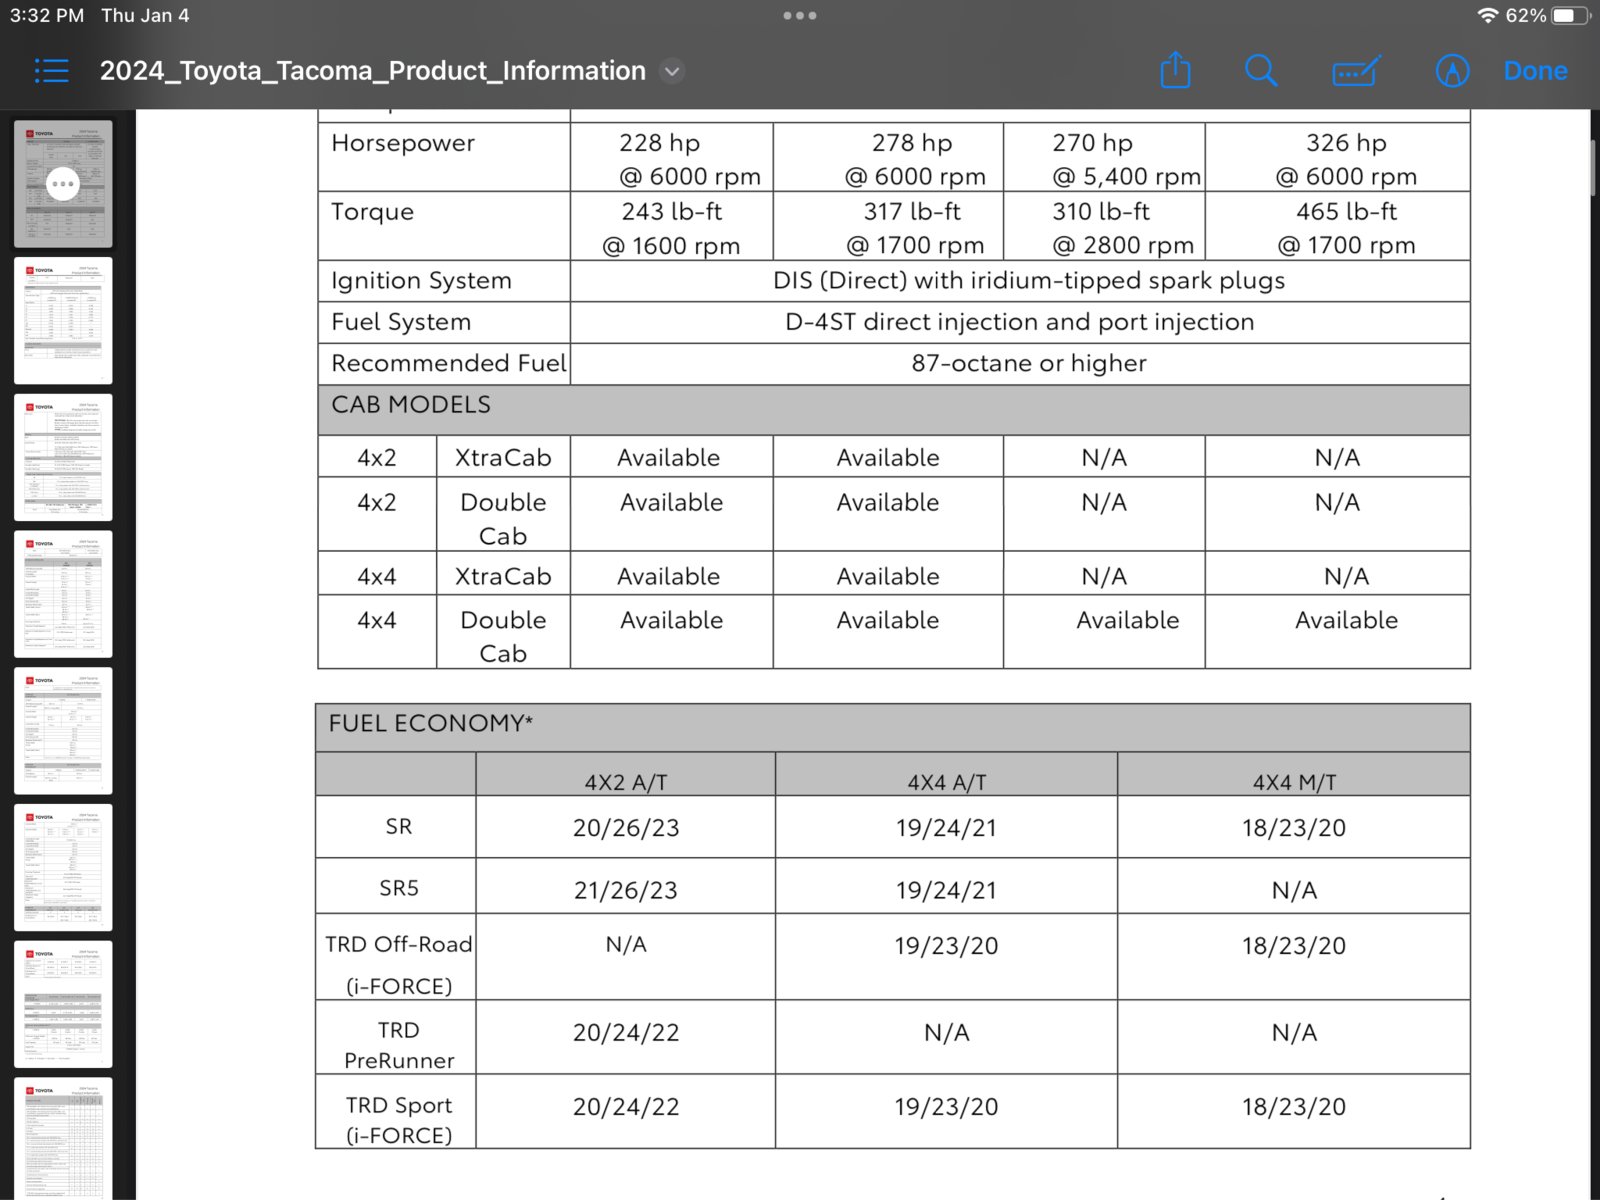
Task: Tap the Search magnifier icon
Action: pyautogui.click(x=1261, y=70)
